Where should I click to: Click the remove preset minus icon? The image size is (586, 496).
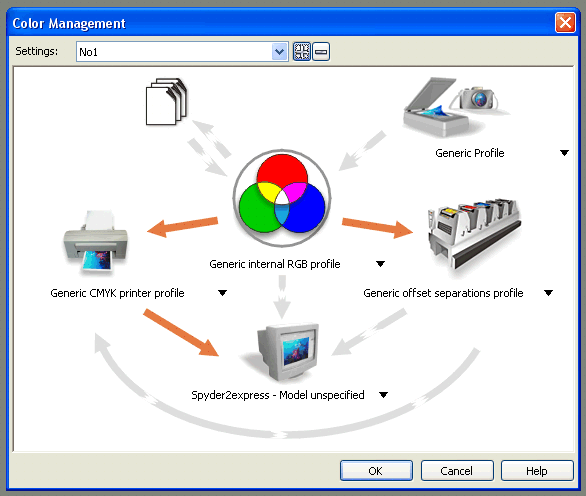321,51
